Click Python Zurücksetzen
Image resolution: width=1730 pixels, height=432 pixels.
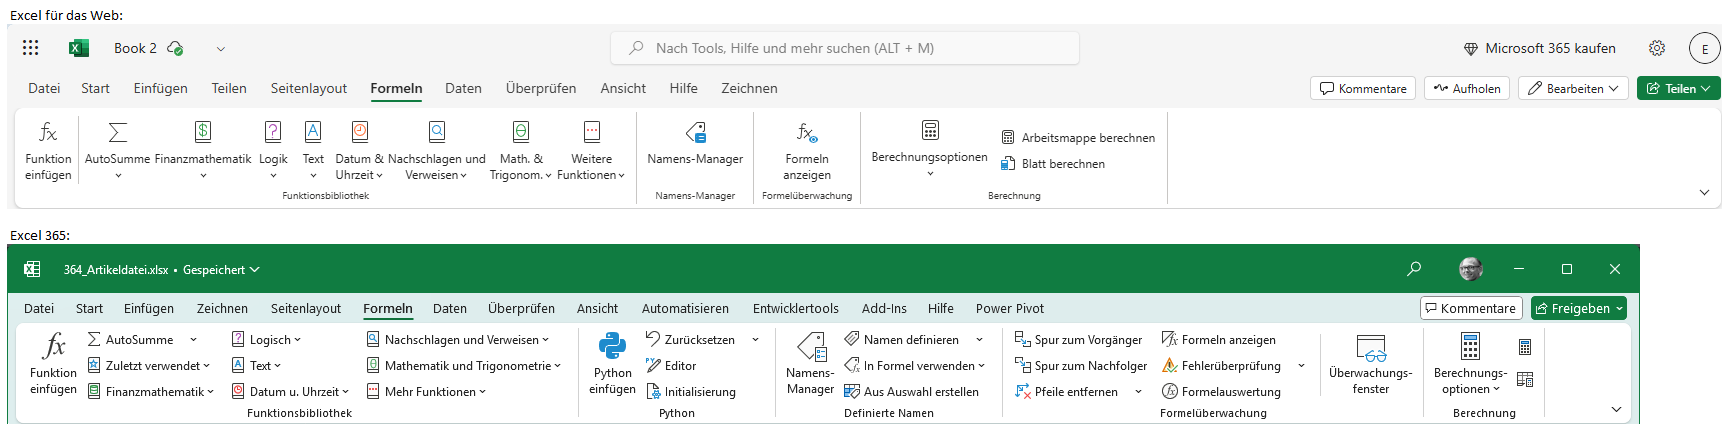[690, 340]
